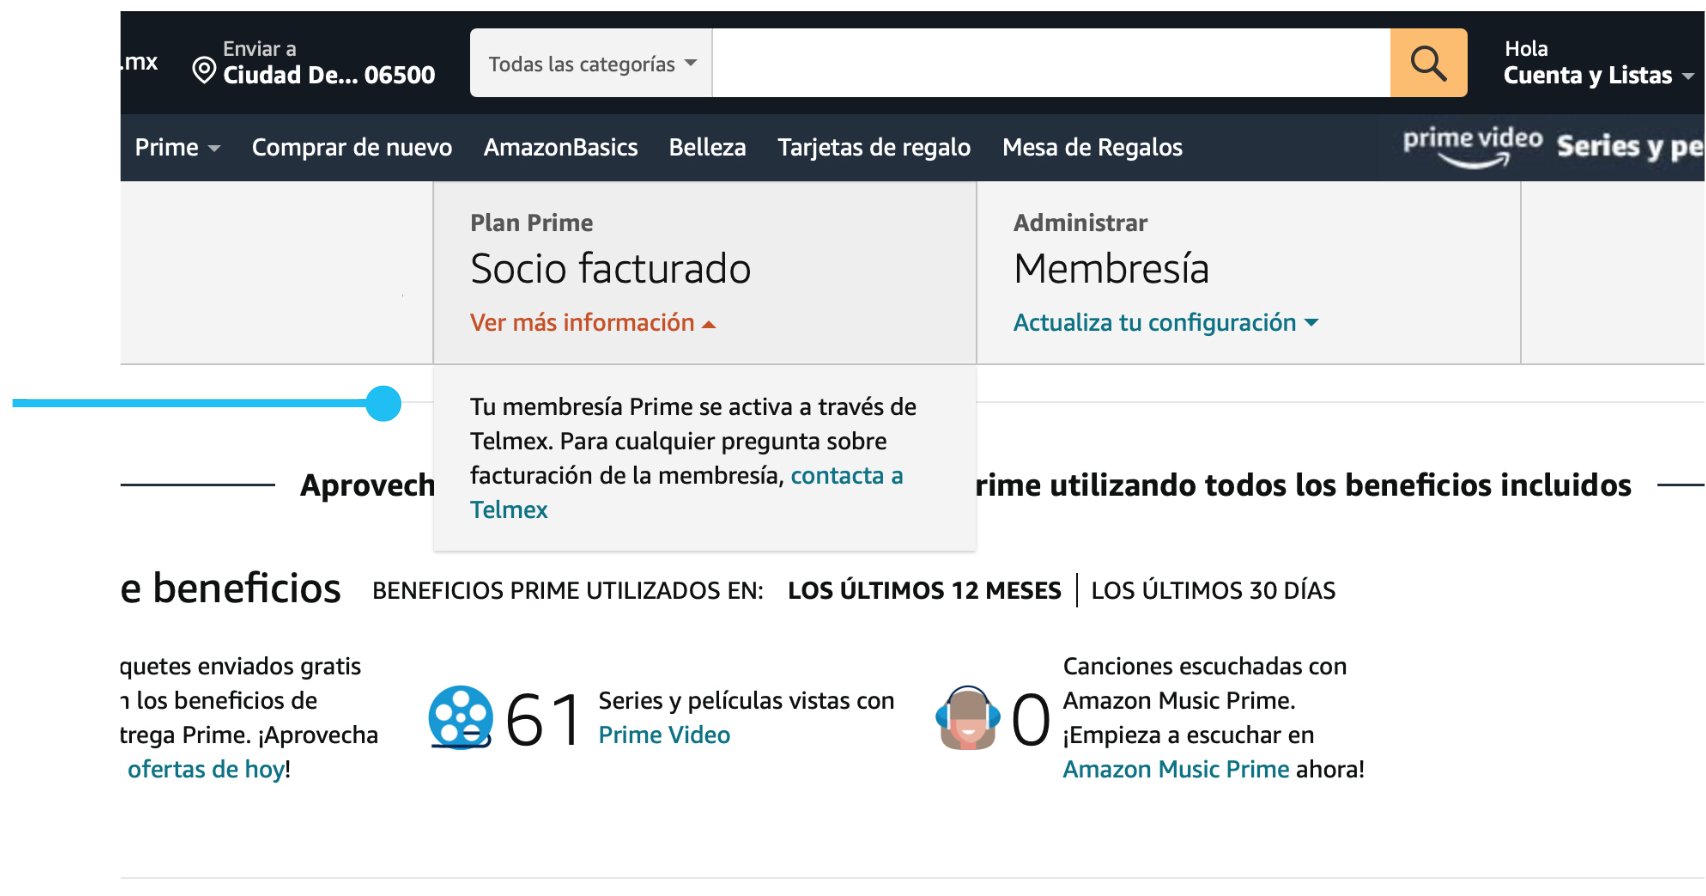
Task: Open the Amazon Music Prime link
Action: (1176, 769)
